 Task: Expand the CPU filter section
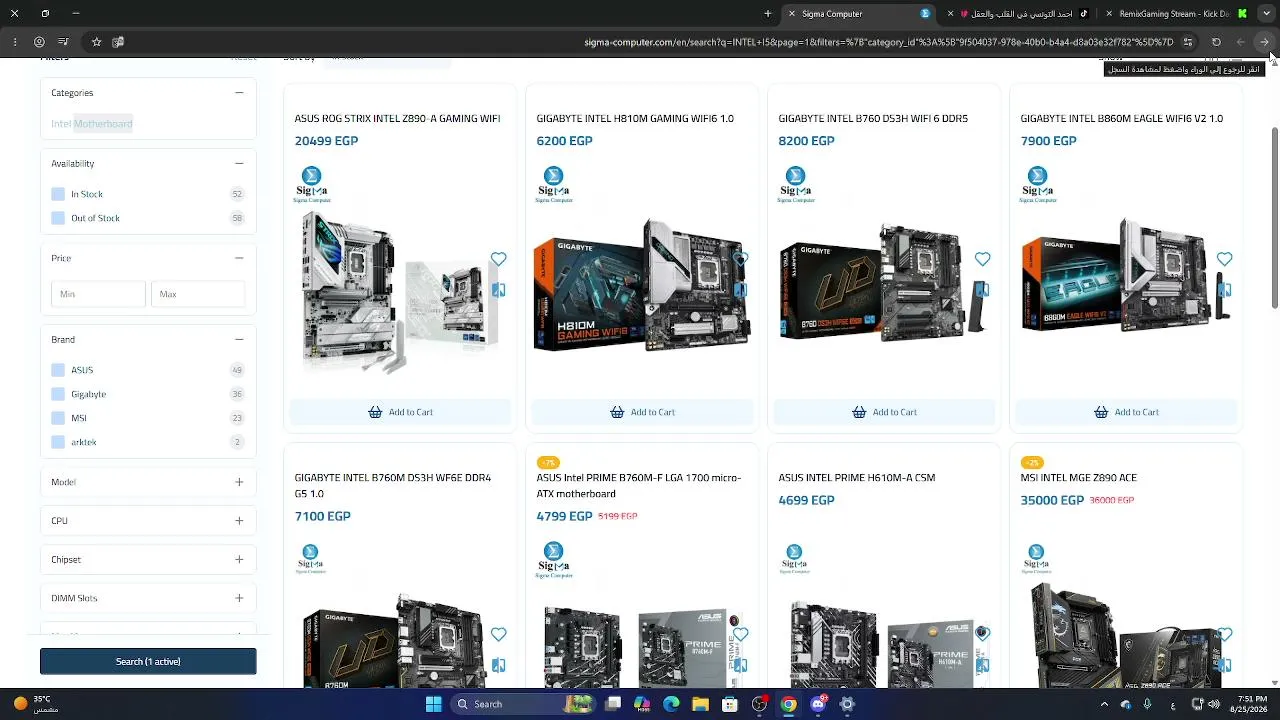[239, 521]
